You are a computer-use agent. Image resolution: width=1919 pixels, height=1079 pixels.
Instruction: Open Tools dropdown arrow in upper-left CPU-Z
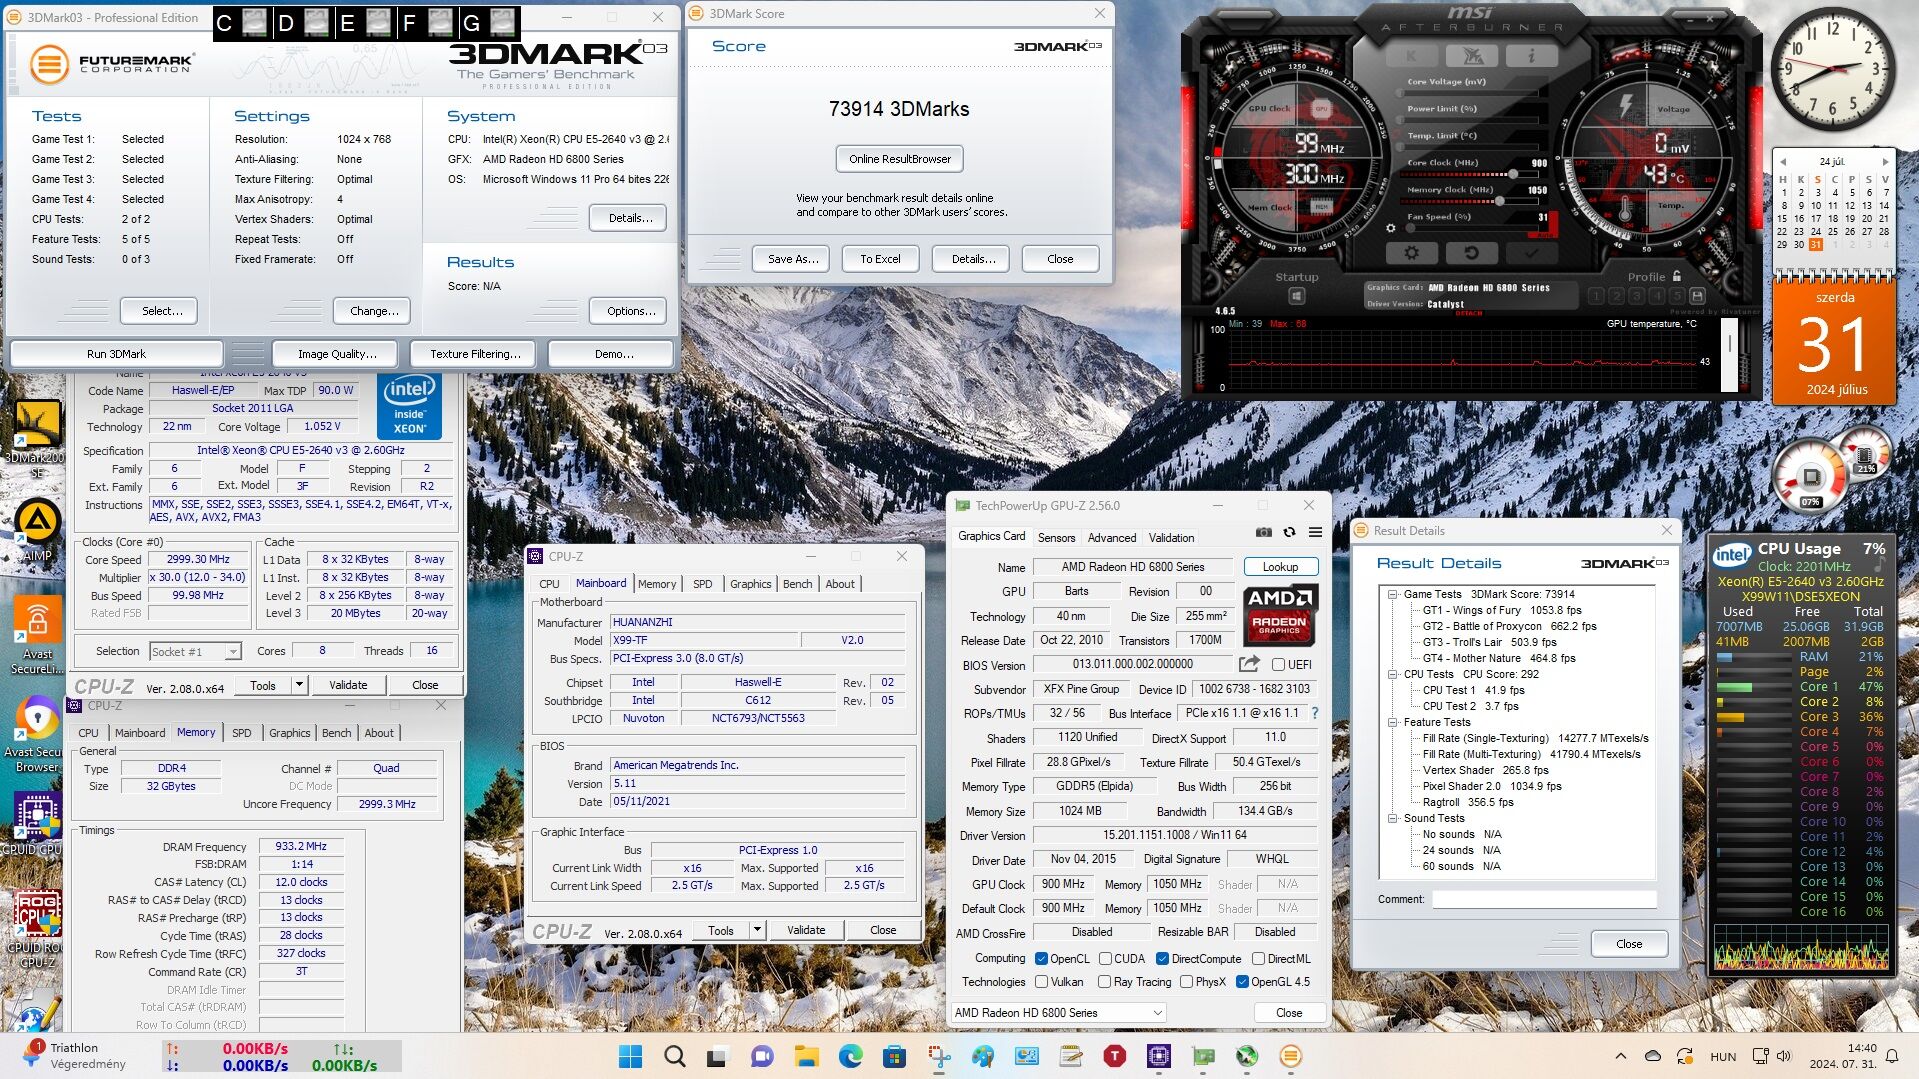[299, 685]
